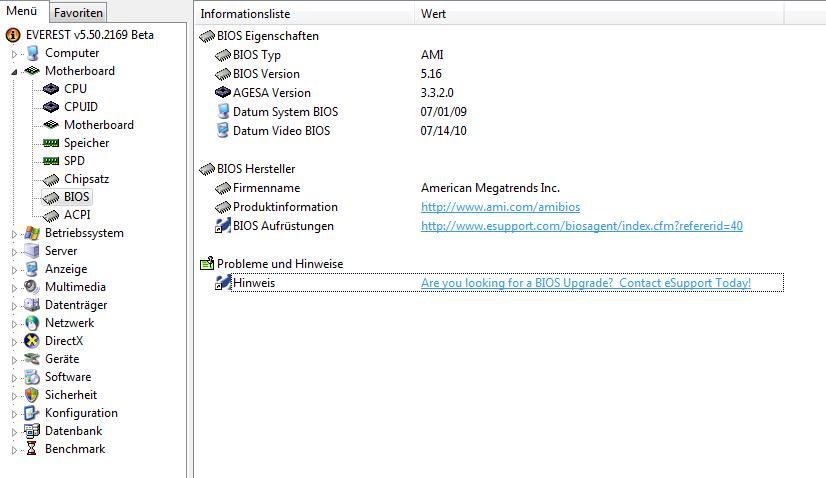Expand the Multimedia tree node
Viewport: 826px width, 478px height.
pyautogui.click(x=14, y=288)
